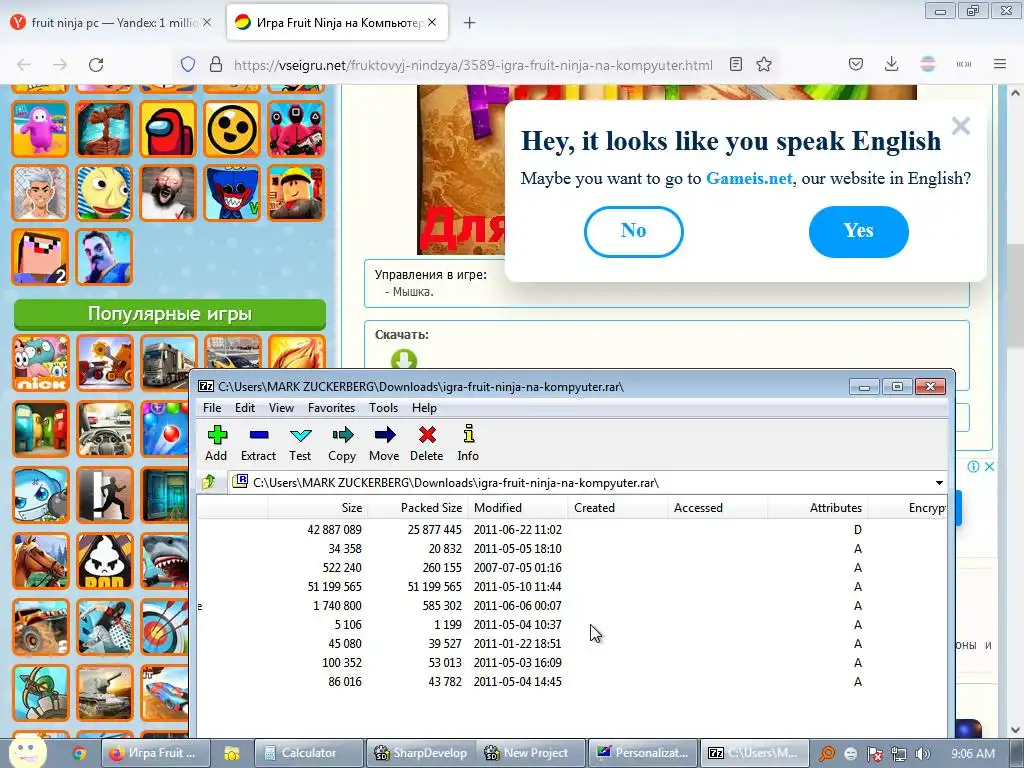This screenshot has width=1024, height=768.
Task: Click the Test tool in 7-Zip
Action: point(300,444)
